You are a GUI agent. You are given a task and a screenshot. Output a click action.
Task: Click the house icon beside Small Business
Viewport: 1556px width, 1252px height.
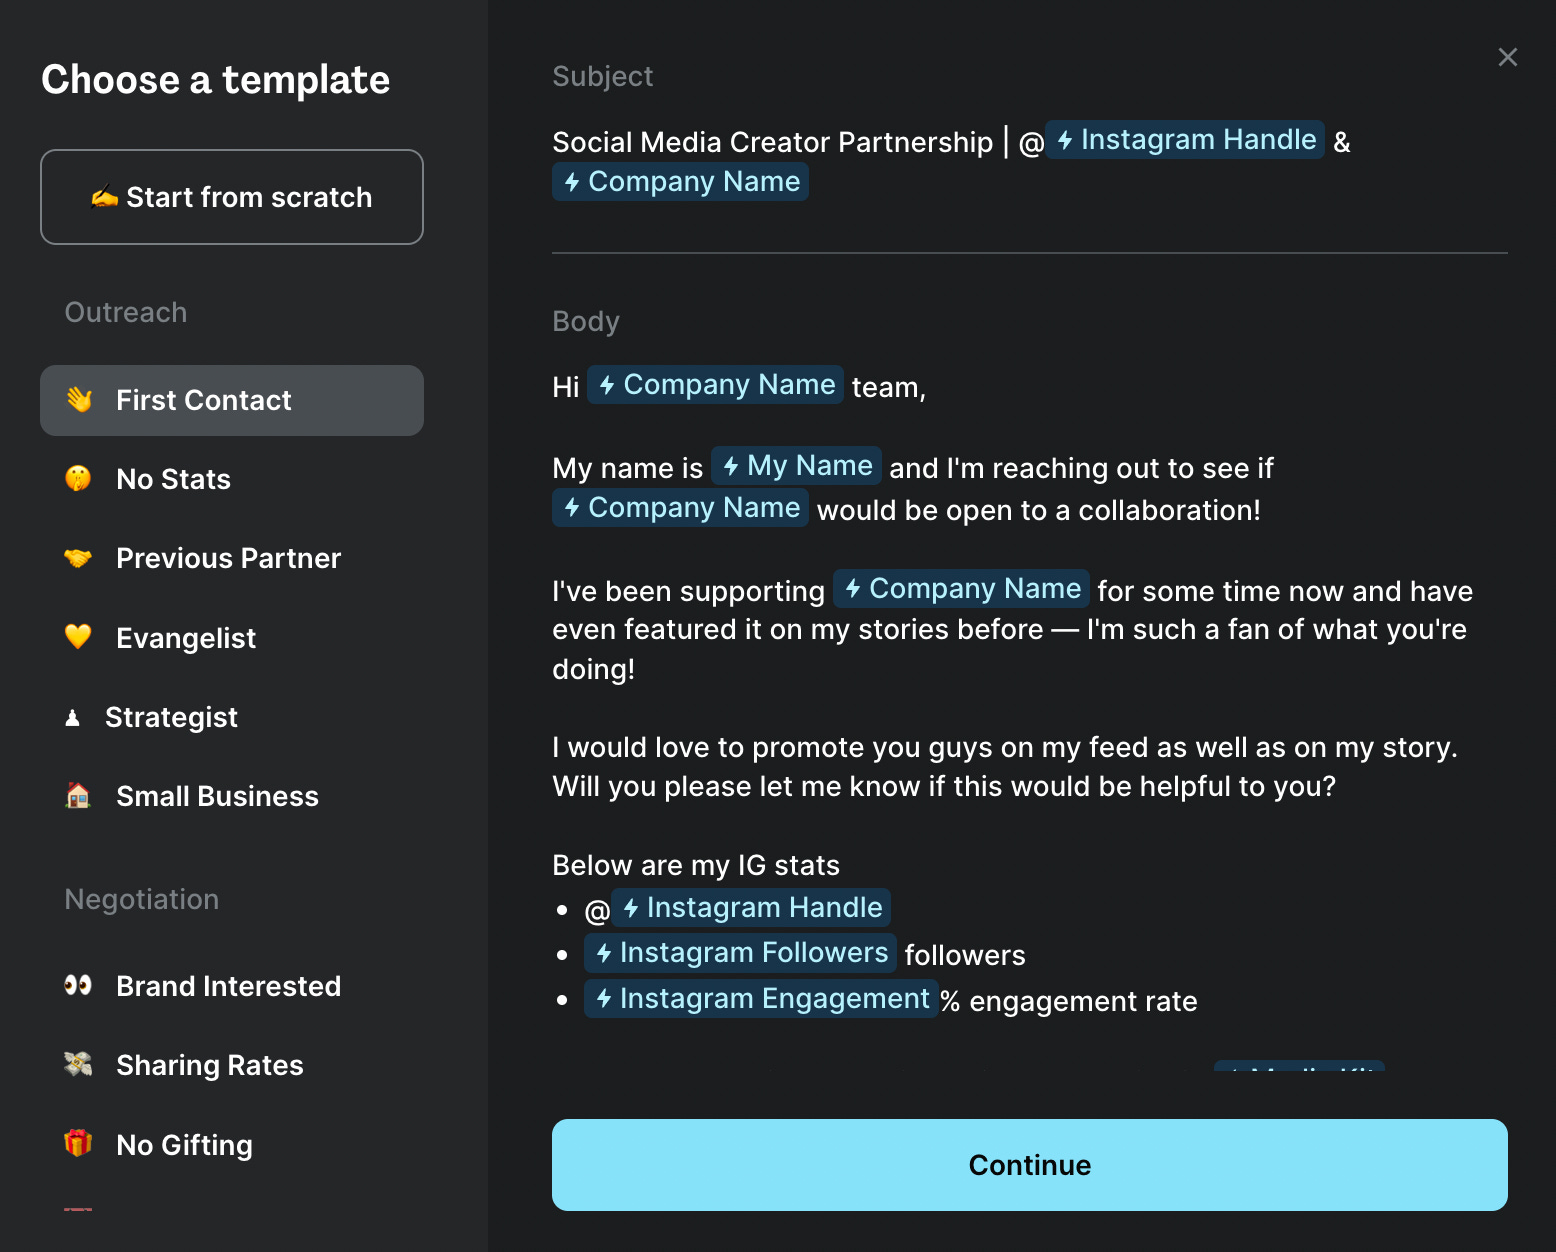tap(78, 796)
